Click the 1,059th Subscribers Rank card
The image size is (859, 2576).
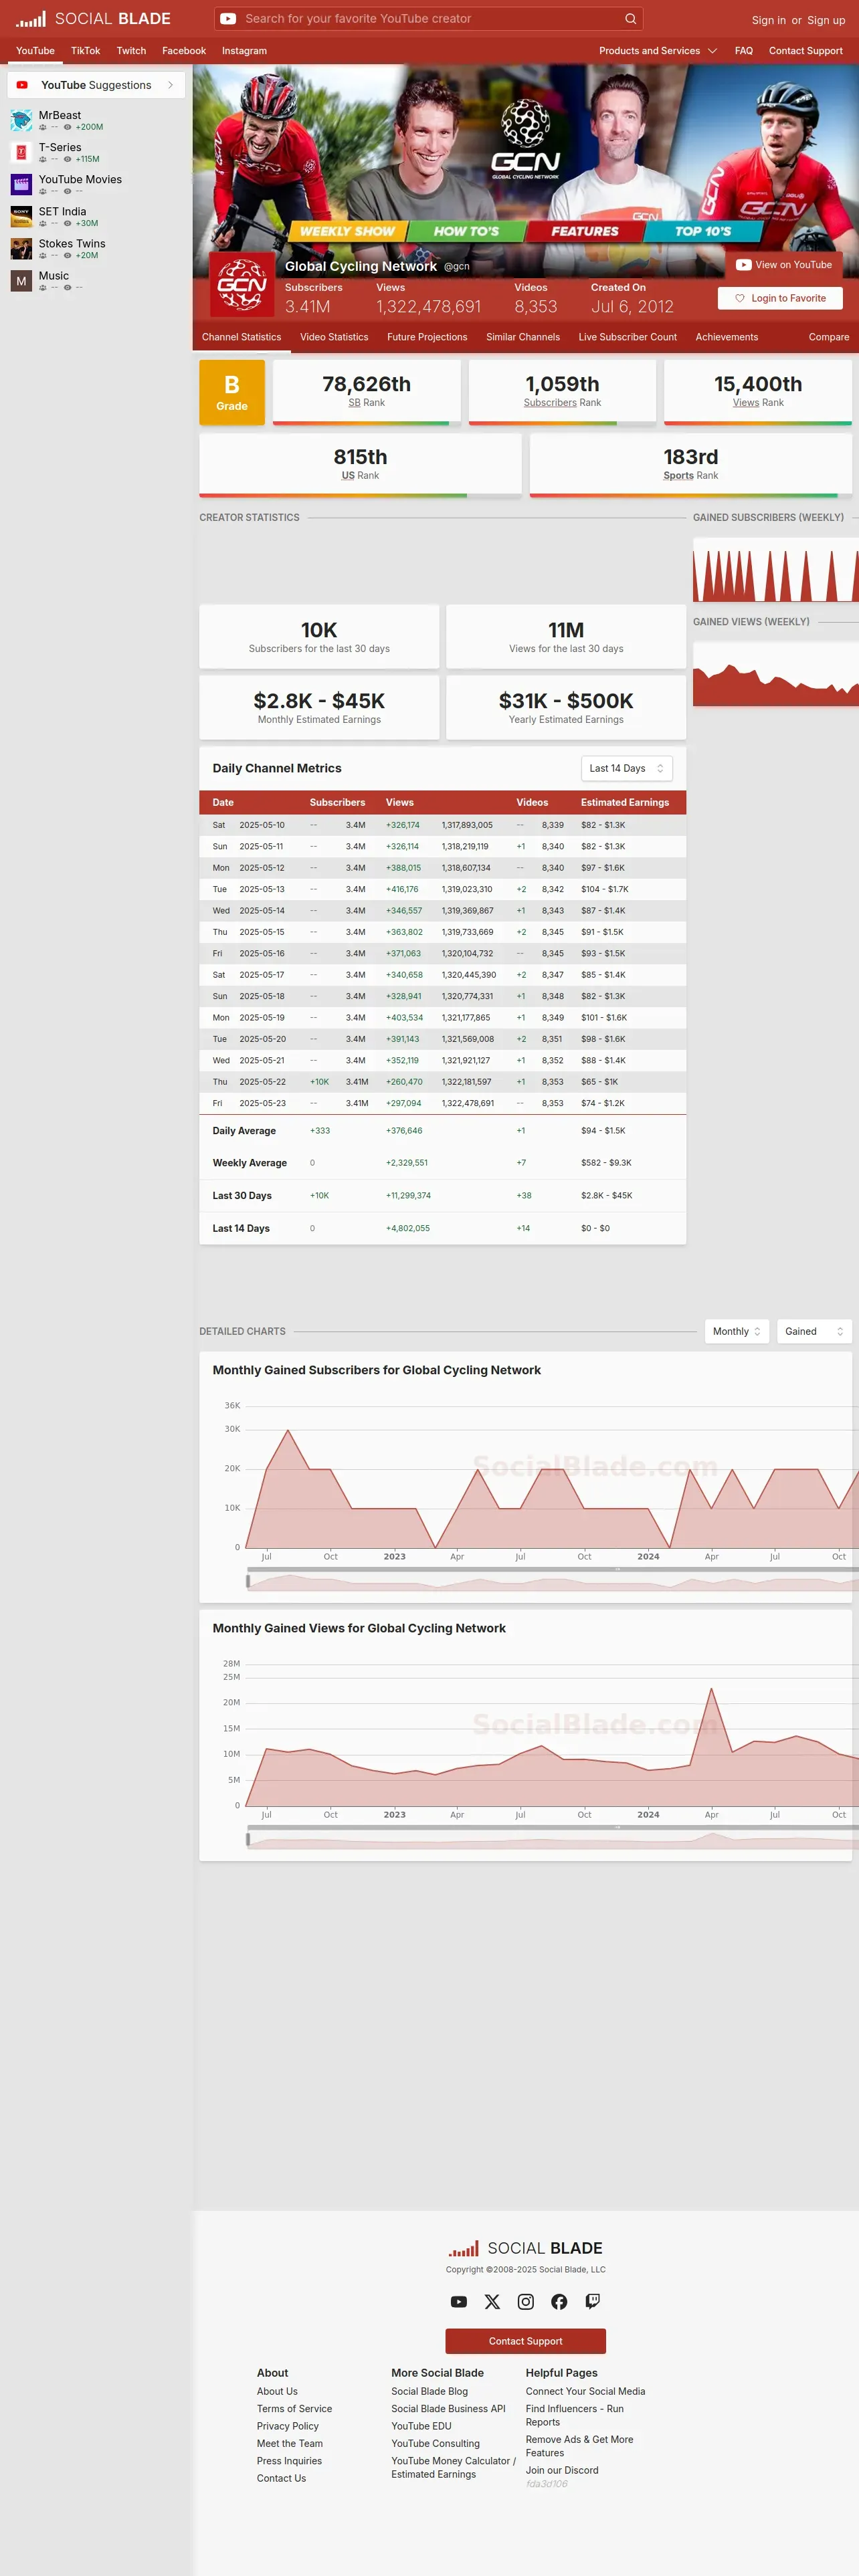(562, 392)
